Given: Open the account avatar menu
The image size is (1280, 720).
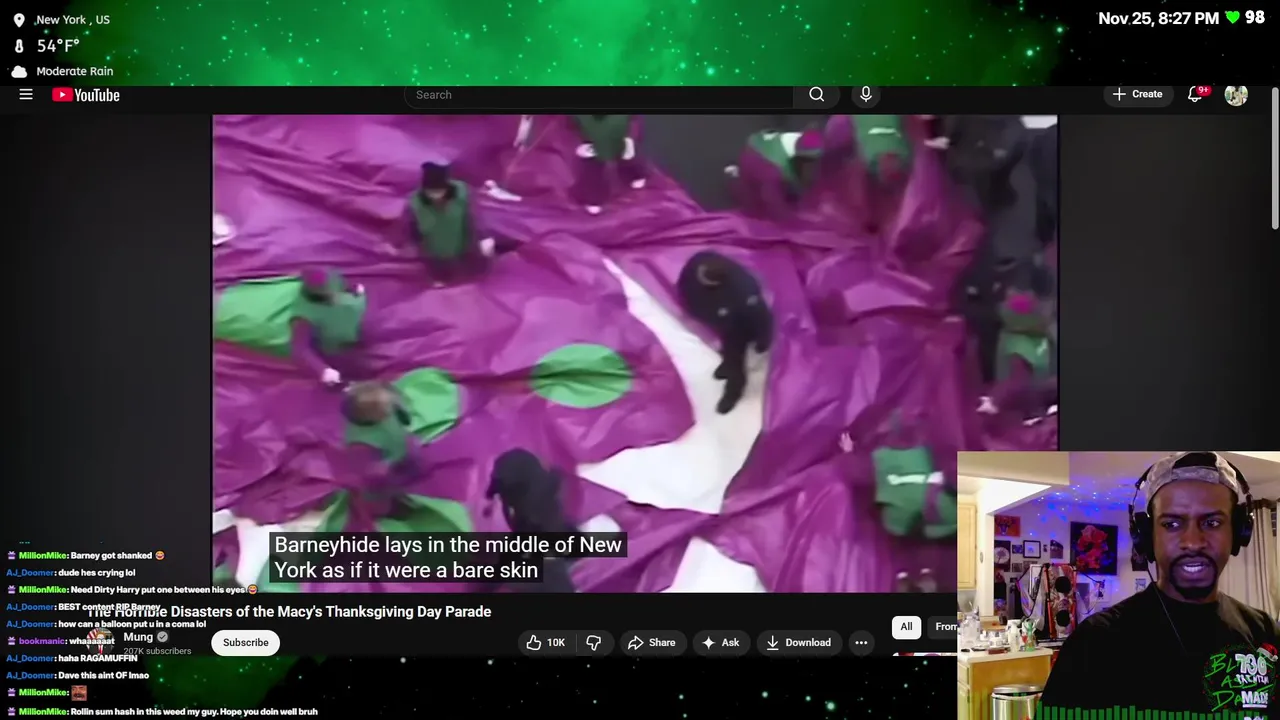Looking at the screenshot, I should click(1236, 95).
